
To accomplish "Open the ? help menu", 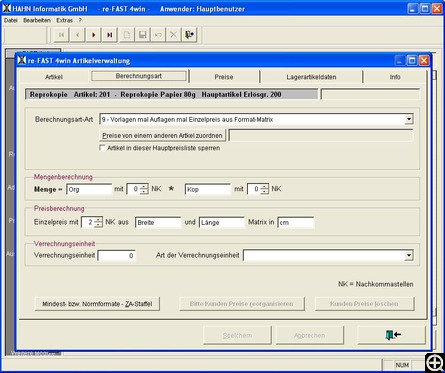I will [80, 20].
